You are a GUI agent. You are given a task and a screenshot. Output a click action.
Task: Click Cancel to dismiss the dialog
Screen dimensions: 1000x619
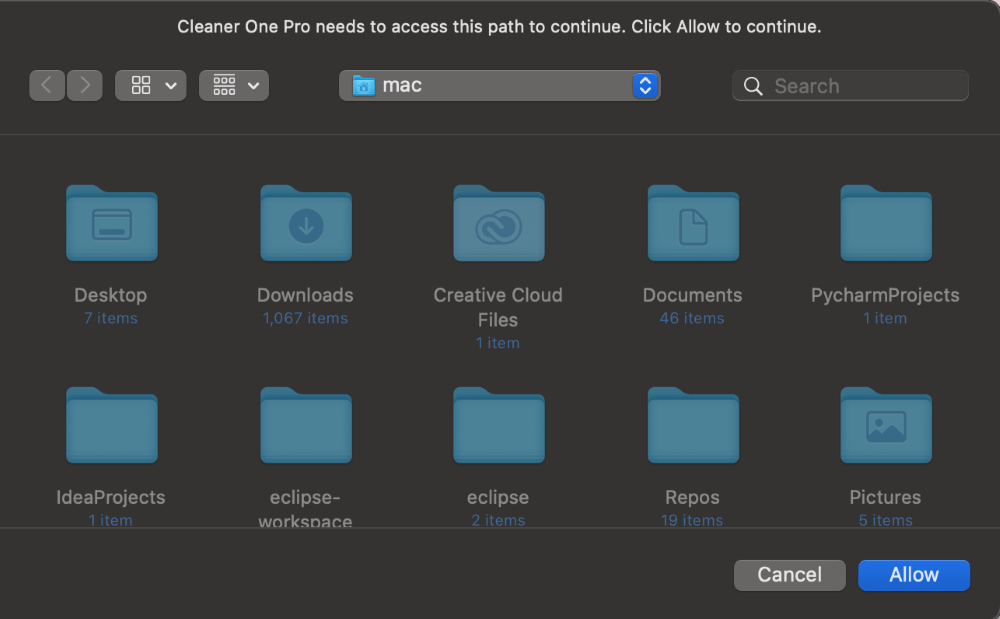click(x=790, y=575)
